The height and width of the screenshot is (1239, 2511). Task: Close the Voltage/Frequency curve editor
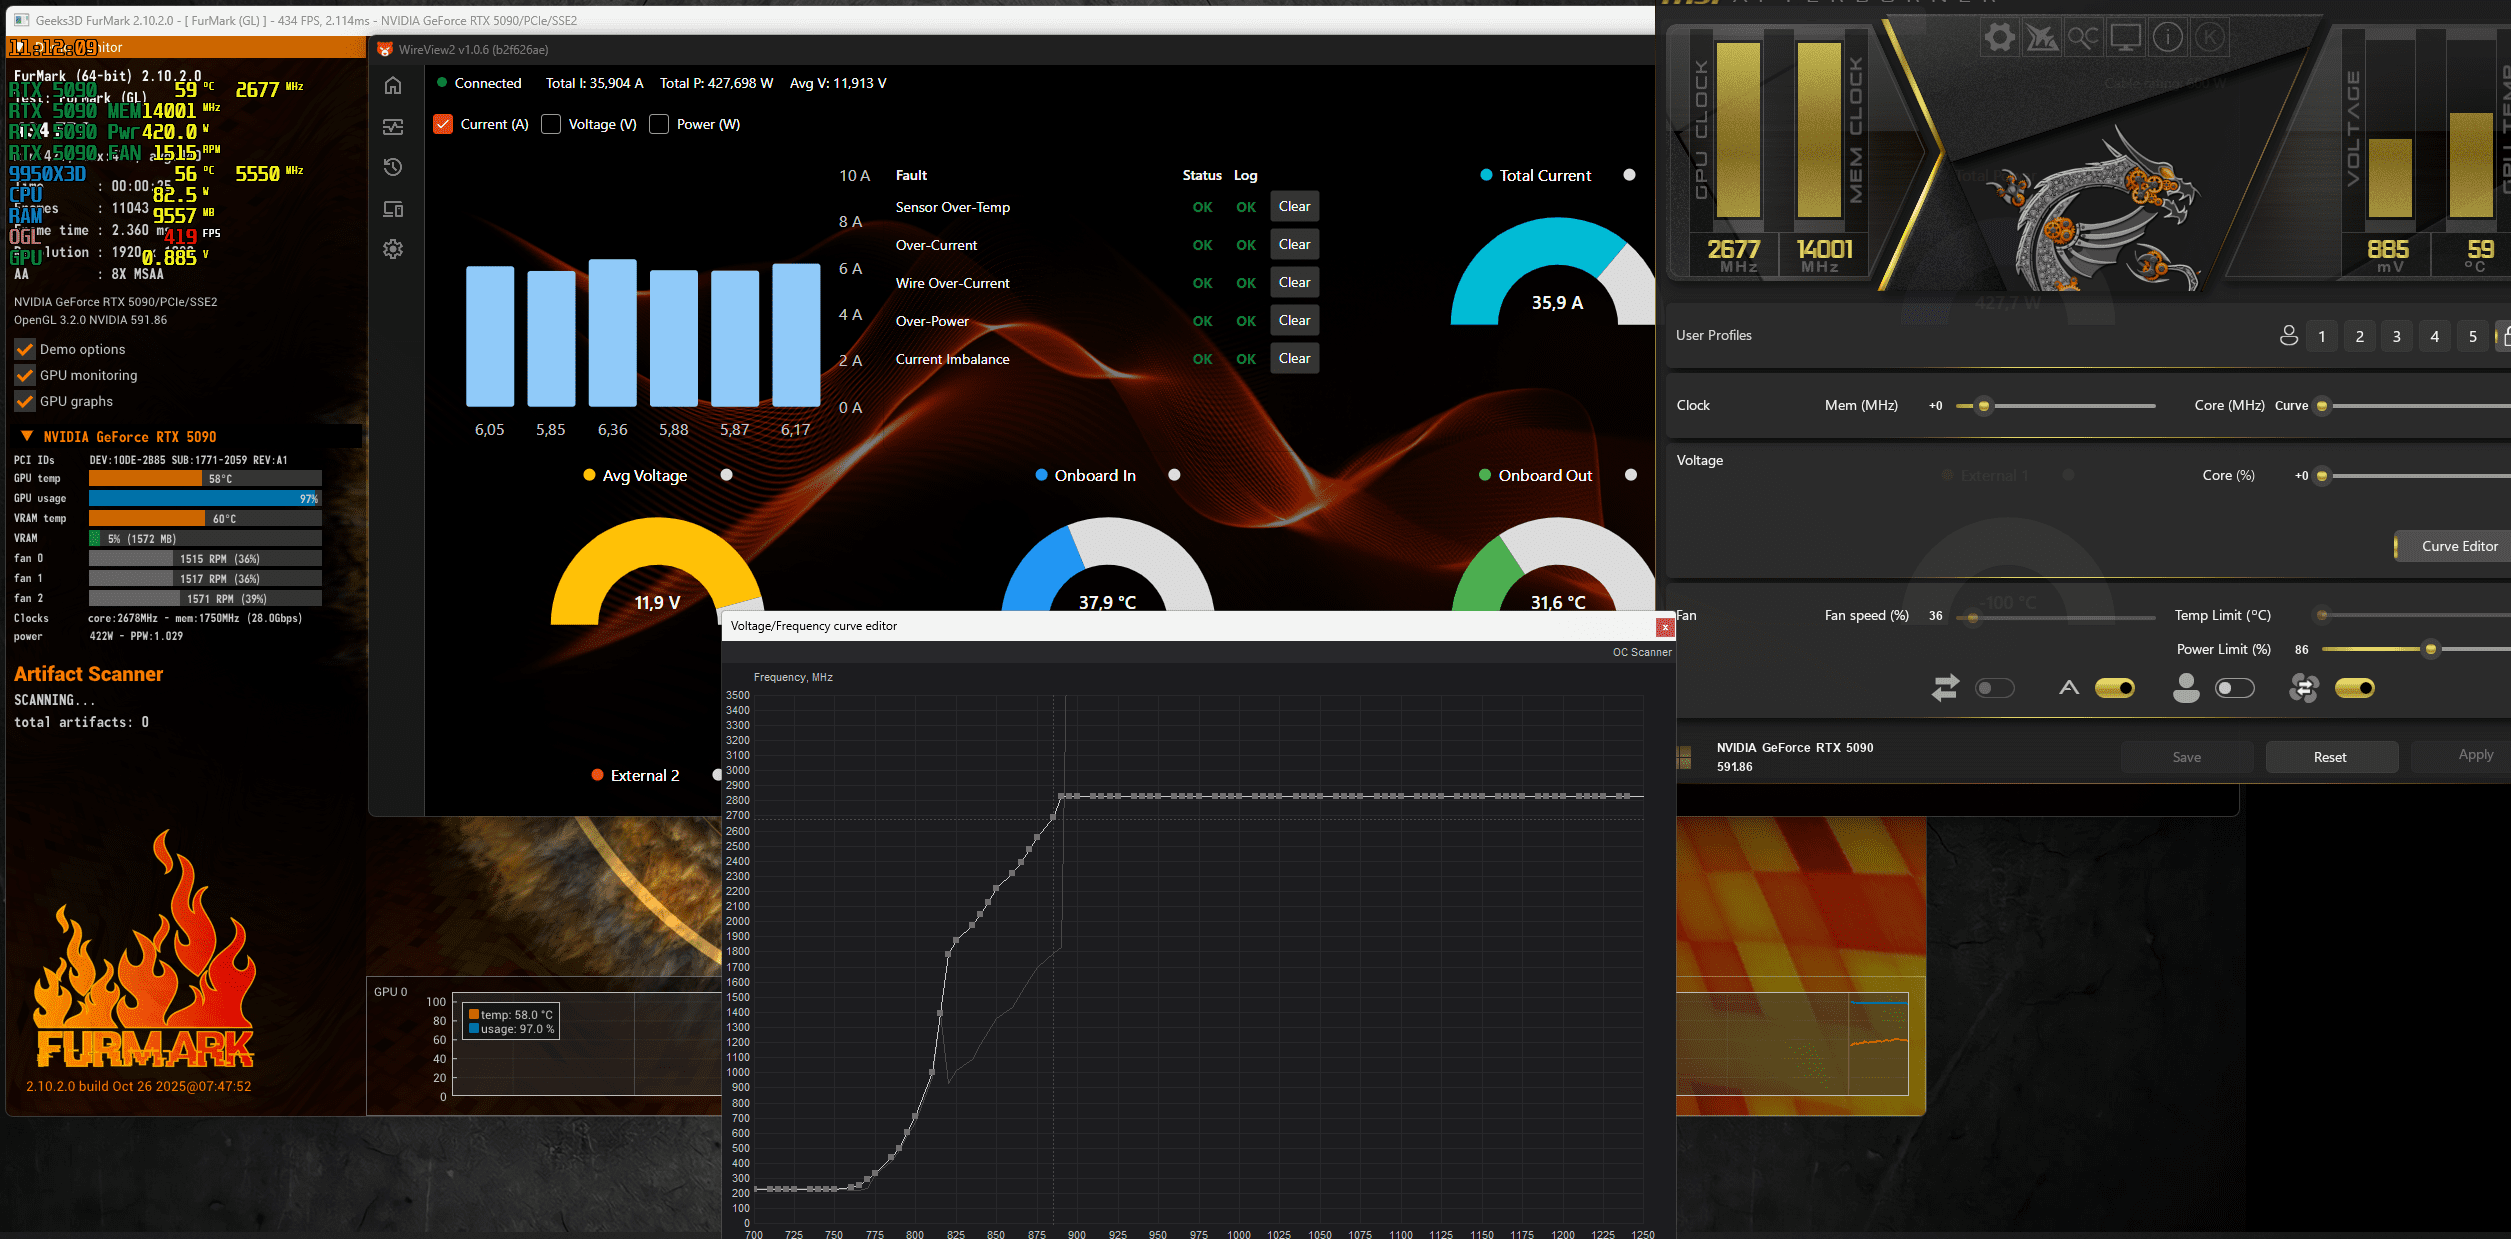click(1665, 627)
